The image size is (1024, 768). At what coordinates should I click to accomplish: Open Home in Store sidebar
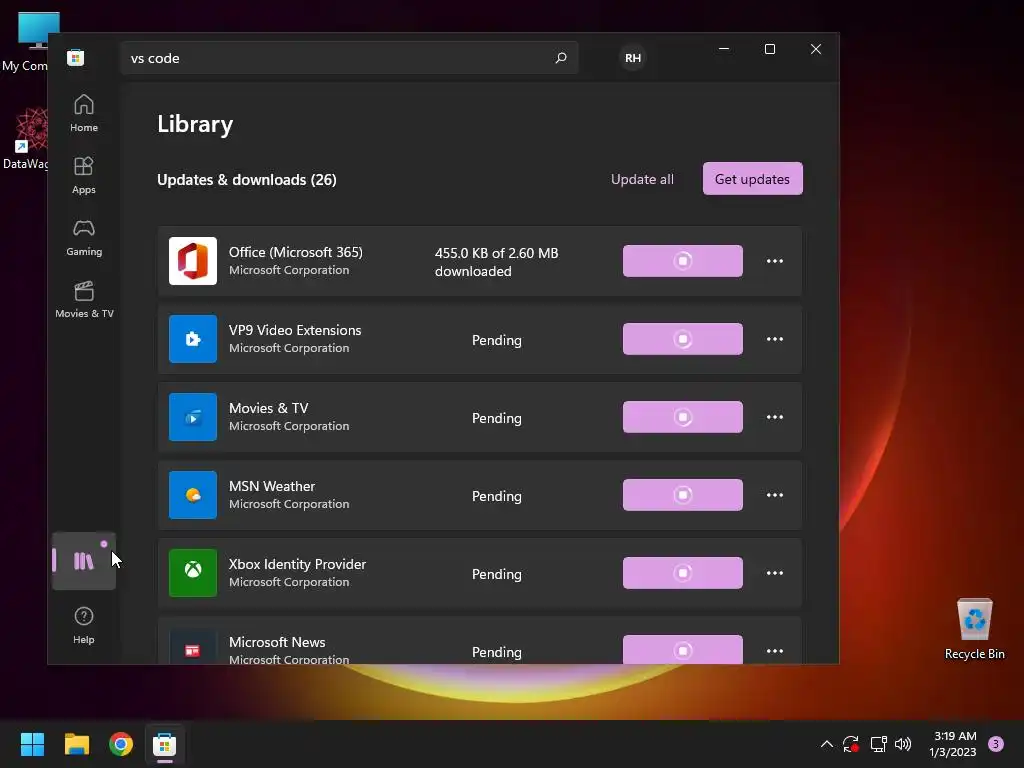pos(84,113)
